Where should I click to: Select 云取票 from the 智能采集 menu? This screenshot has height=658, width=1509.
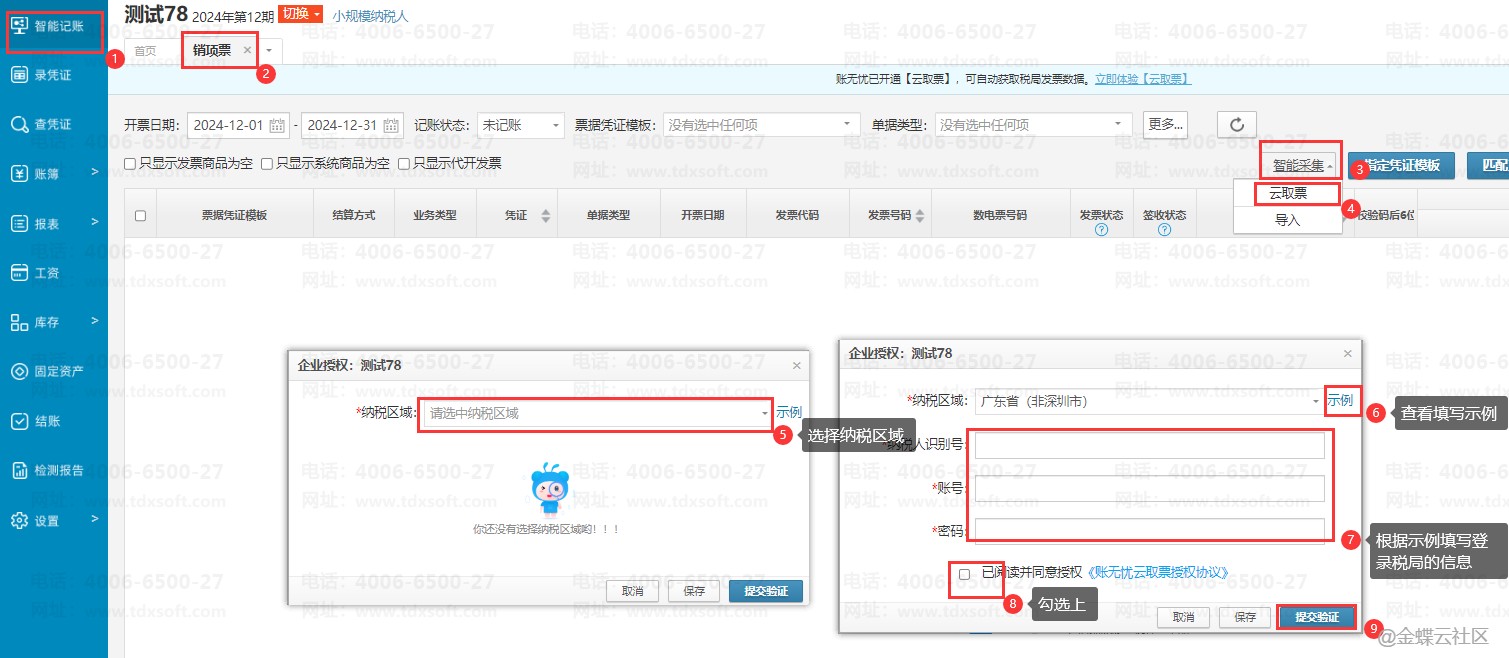(x=1288, y=193)
